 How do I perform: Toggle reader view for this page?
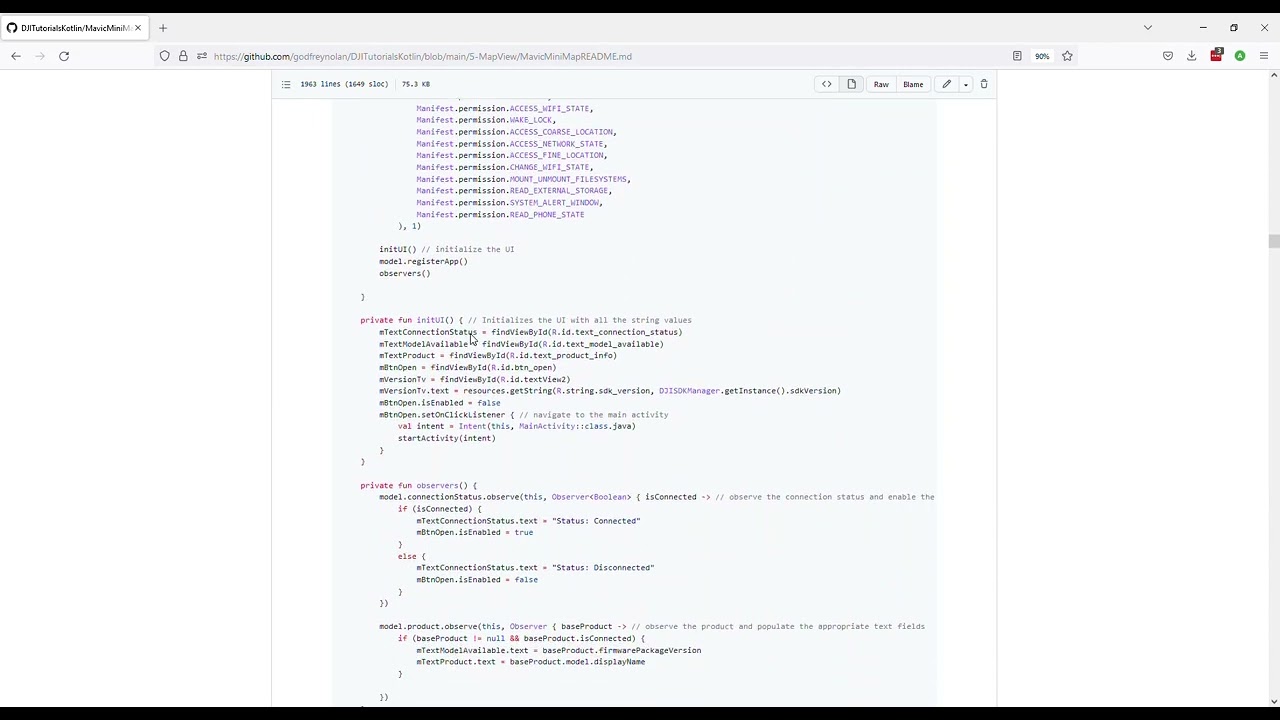[x=1017, y=56]
